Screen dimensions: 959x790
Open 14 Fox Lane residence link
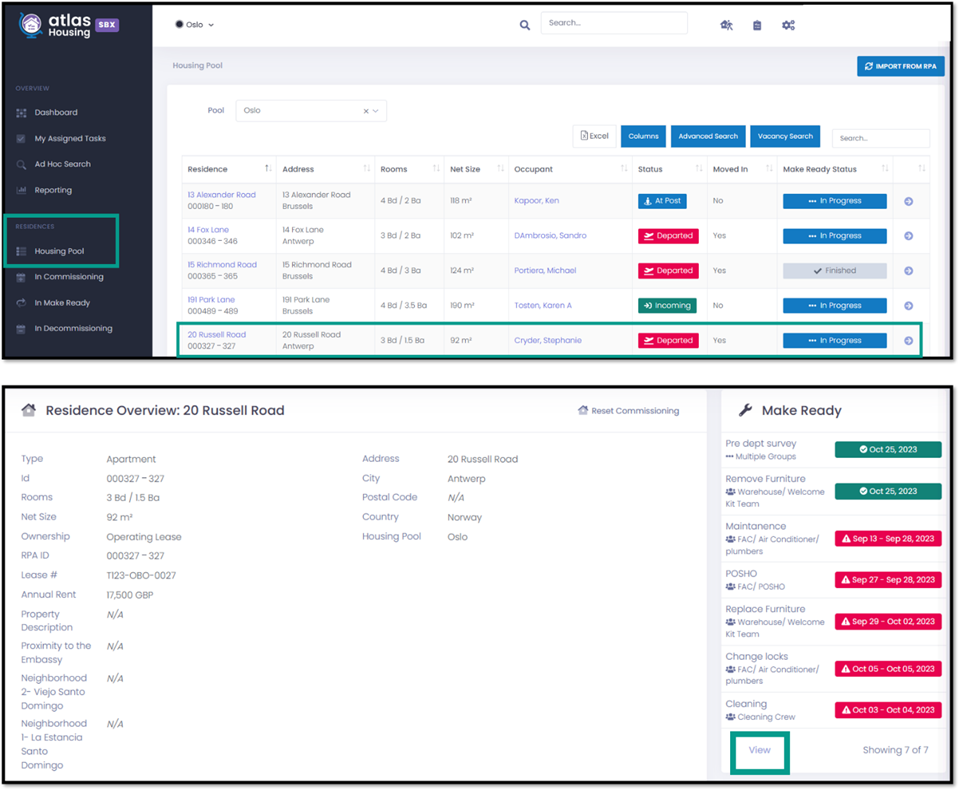pos(208,230)
